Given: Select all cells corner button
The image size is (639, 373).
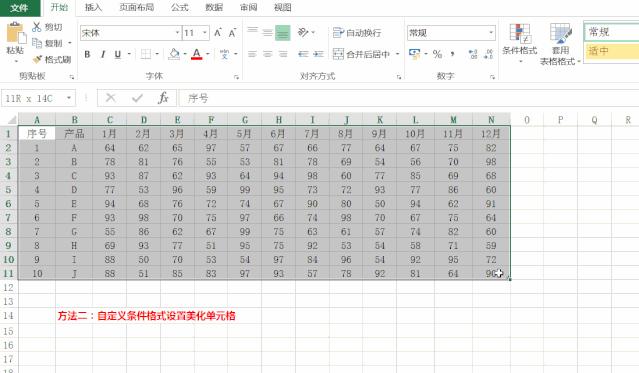Looking at the screenshot, I should (x=9, y=119).
